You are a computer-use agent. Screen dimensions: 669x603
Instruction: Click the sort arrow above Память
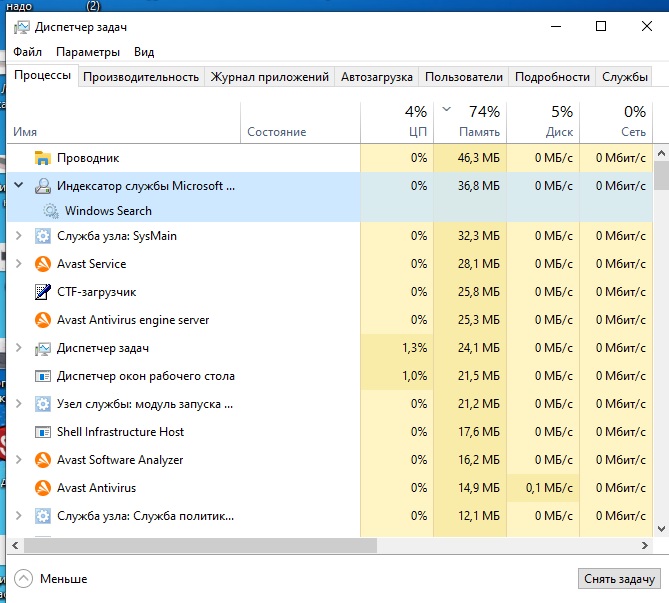pos(446,109)
